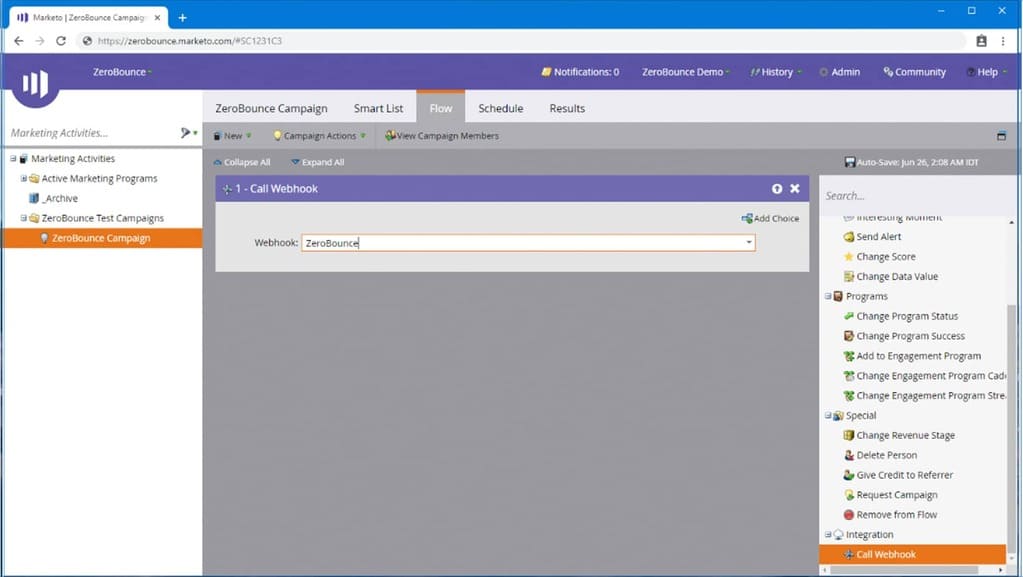Open the Help menu
This screenshot has height=577, width=1023.
click(x=986, y=72)
